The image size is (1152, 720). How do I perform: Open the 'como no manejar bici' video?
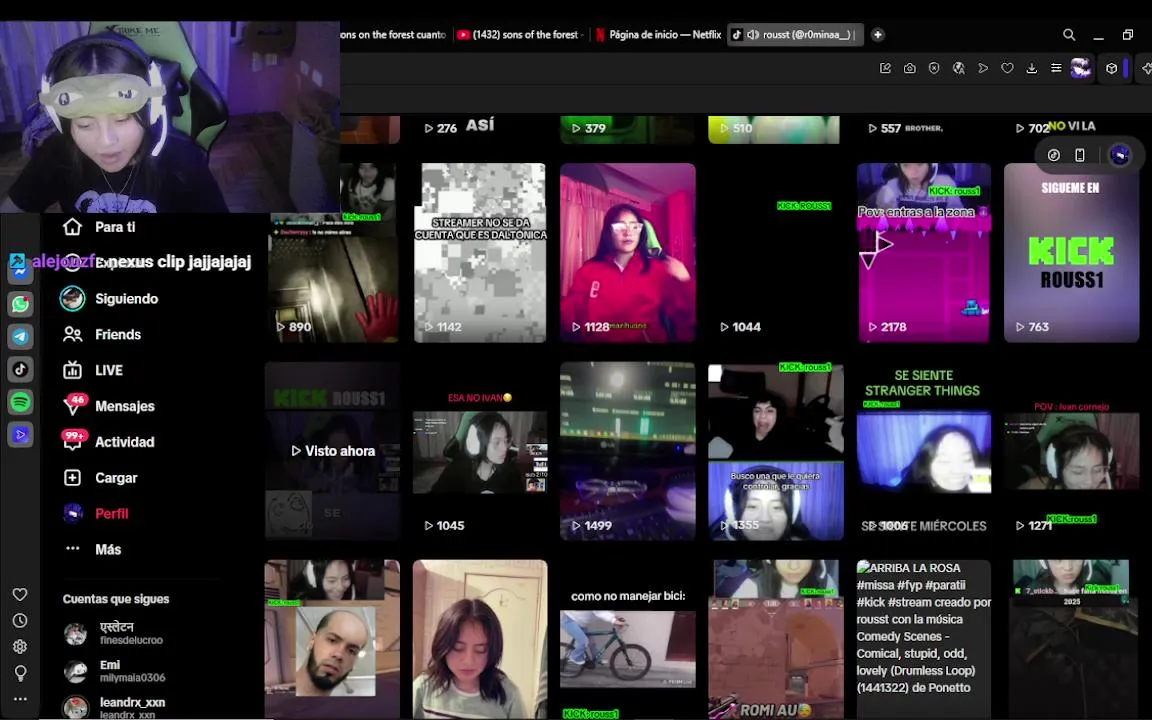[x=628, y=640]
